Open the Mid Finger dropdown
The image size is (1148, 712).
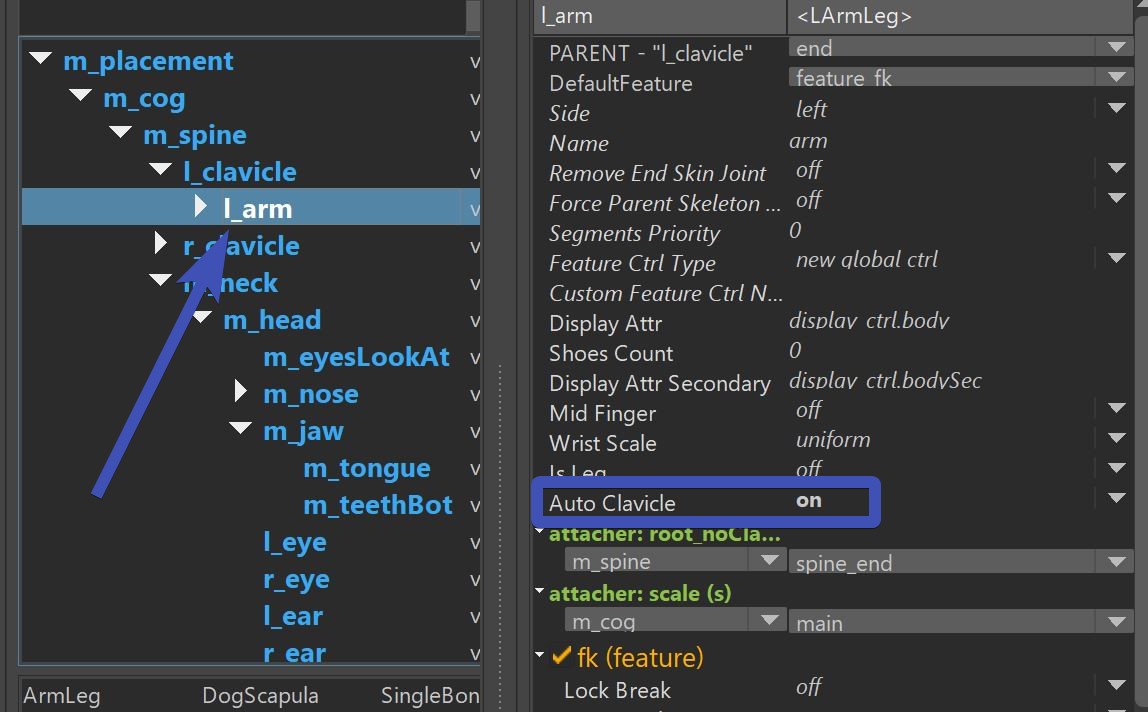click(1117, 408)
